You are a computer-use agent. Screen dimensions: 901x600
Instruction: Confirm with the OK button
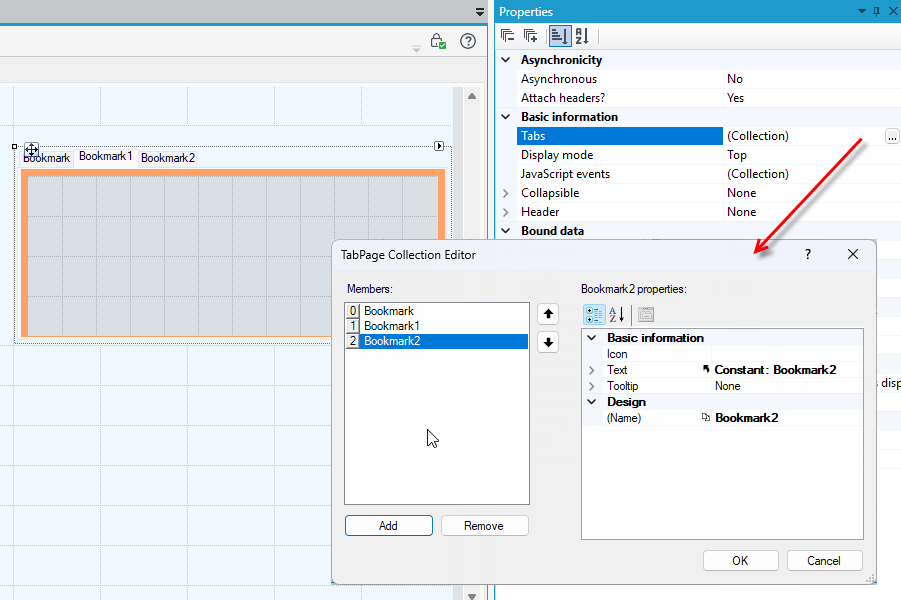tap(740, 561)
